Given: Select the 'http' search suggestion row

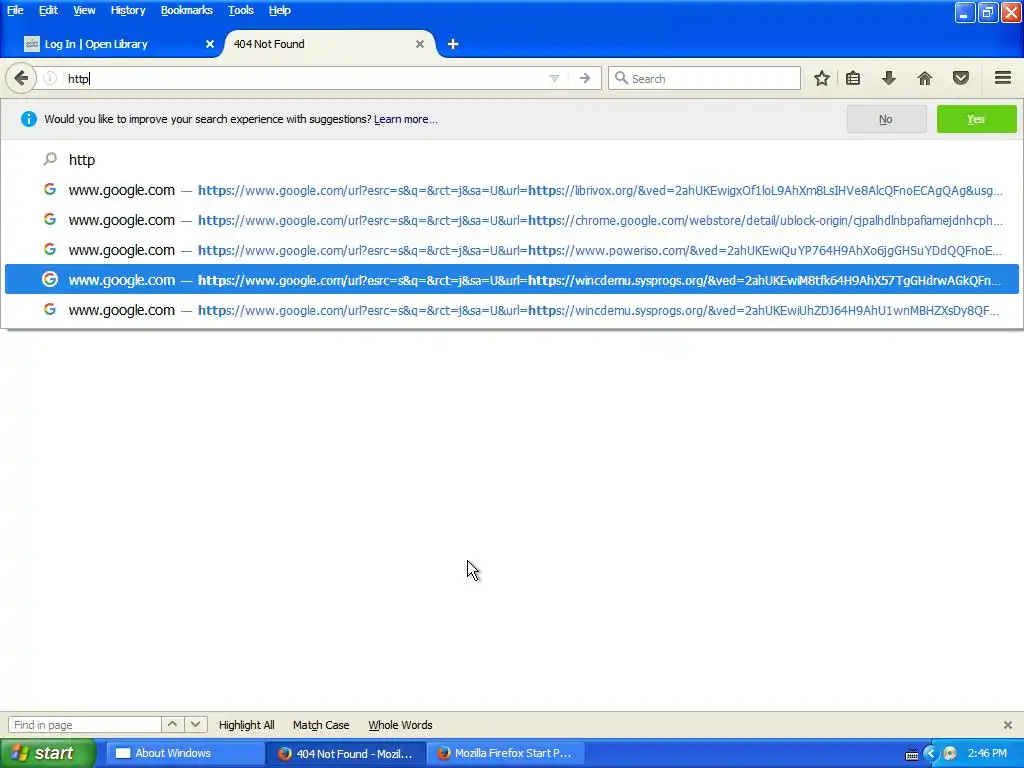Looking at the screenshot, I should coord(512,160).
